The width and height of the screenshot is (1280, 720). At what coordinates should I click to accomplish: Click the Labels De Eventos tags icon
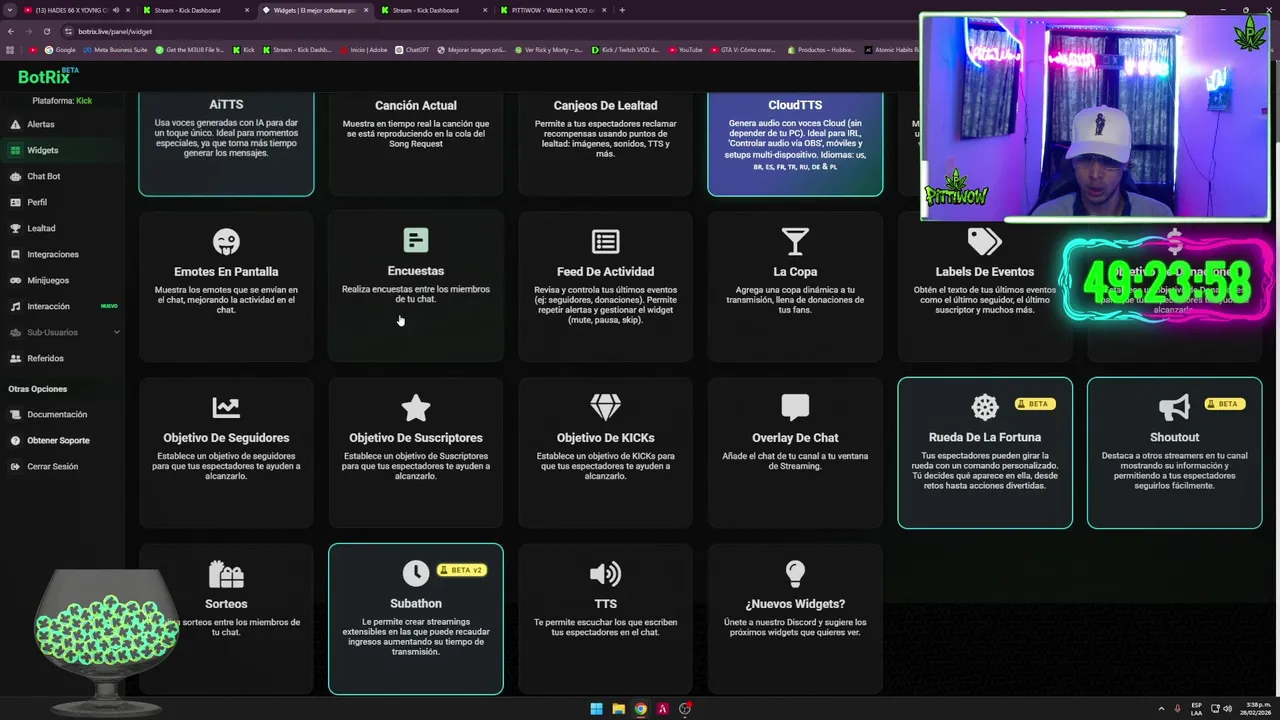pyautogui.click(x=984, y=241)
